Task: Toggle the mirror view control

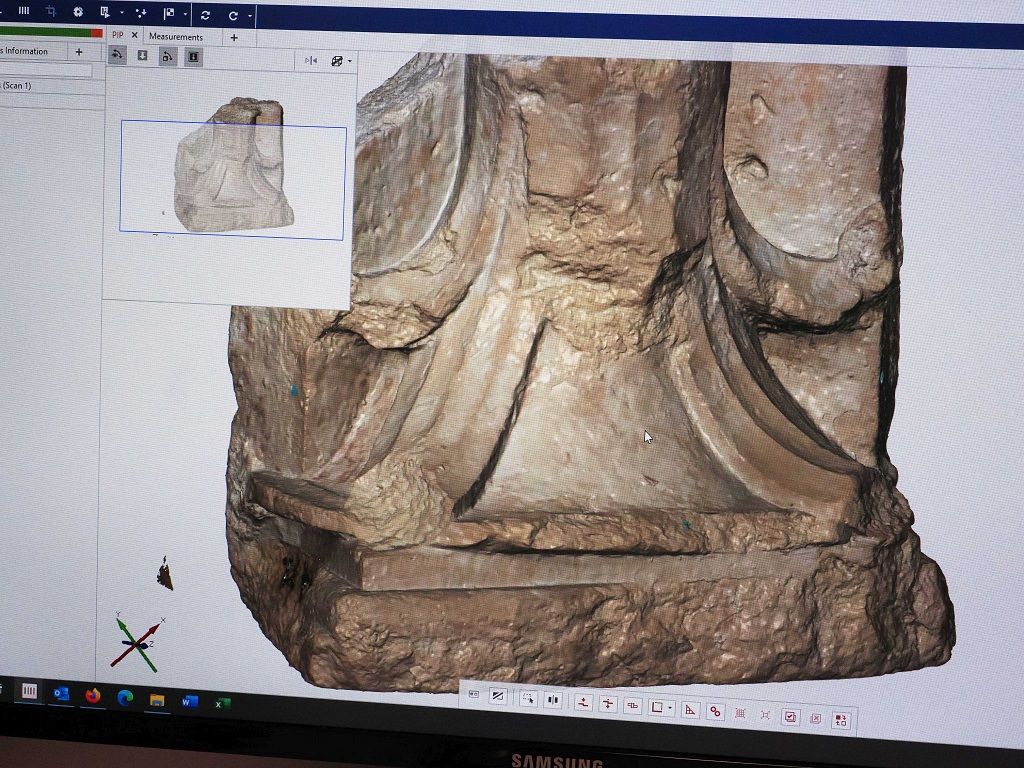Action: tap(311, 61)
